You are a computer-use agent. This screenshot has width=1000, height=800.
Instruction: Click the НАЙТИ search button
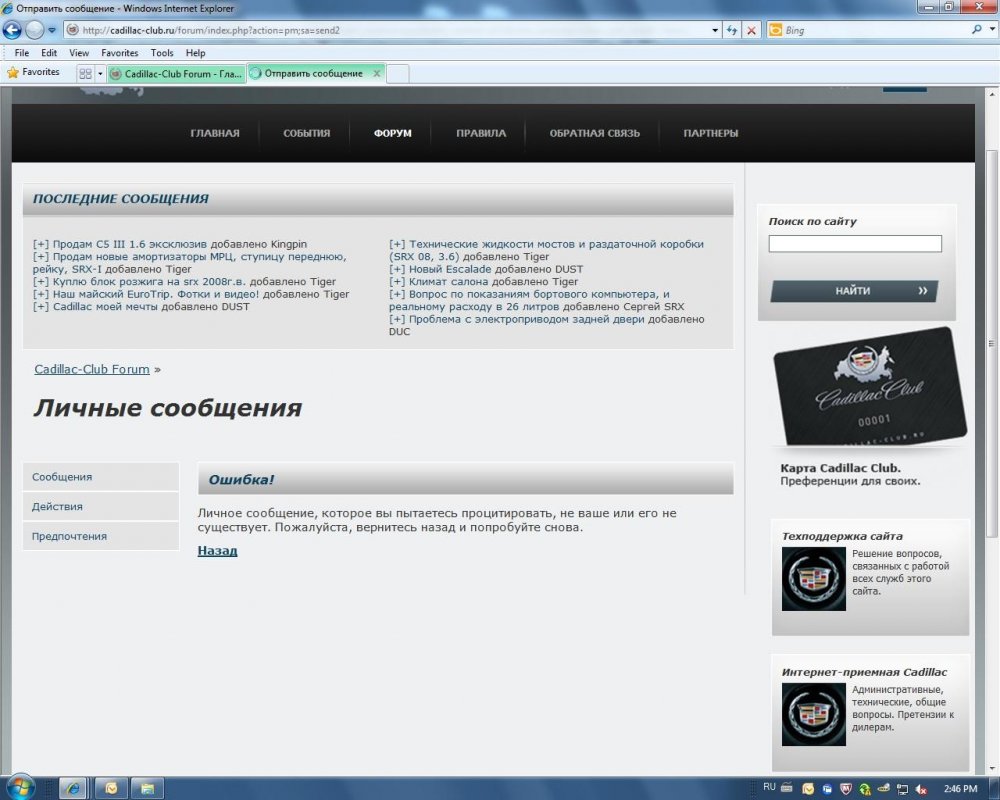point(854,291)
